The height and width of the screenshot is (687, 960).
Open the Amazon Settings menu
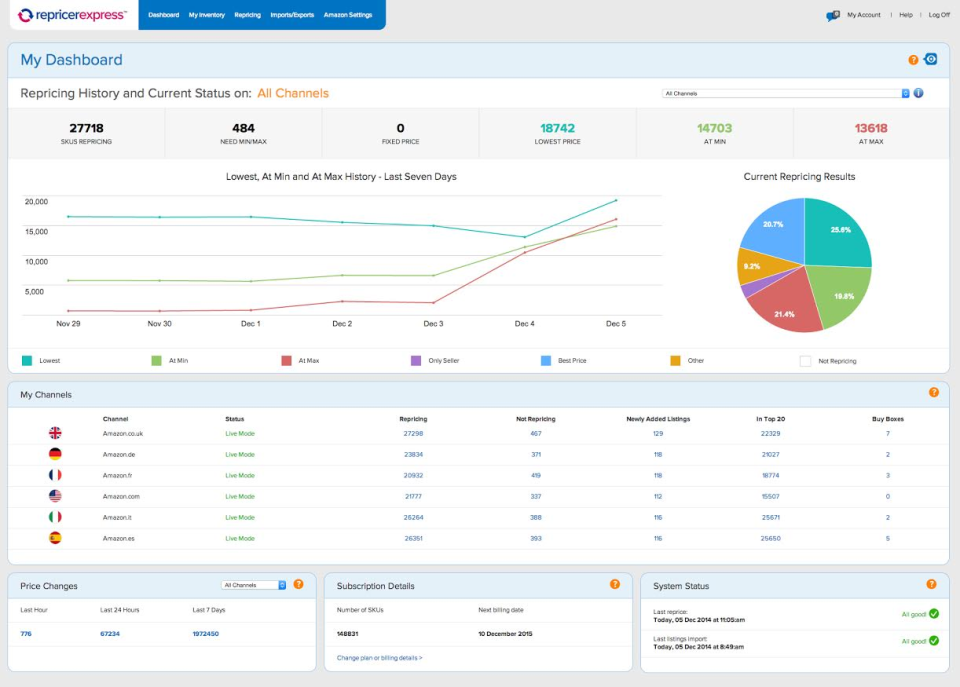pos(347,15)
